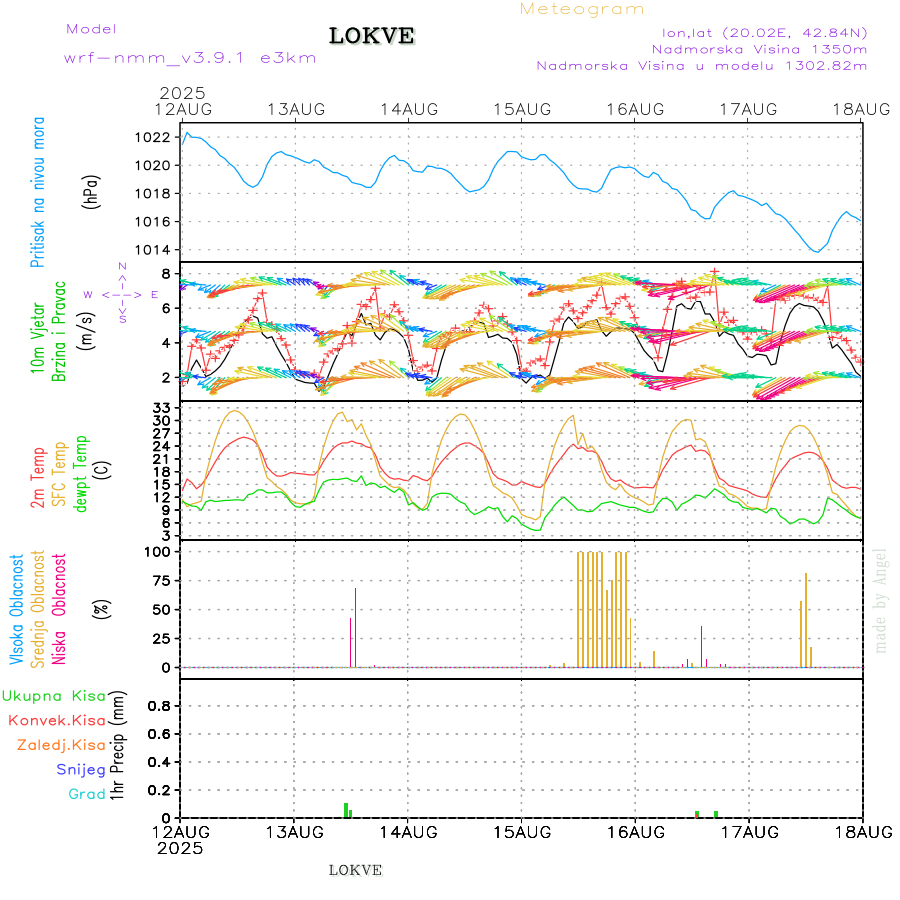Click the made by Angel watermark
This screenshot has width=900, height=900.
pyautogui.click(x=881, y=600)
